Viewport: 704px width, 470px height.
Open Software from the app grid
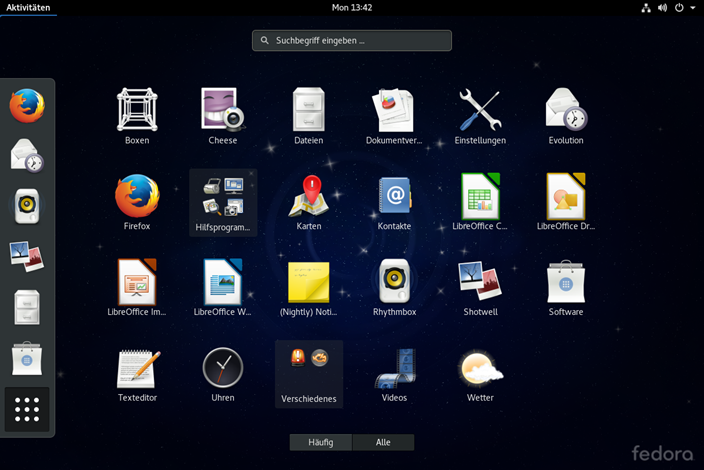click(566, 288)
